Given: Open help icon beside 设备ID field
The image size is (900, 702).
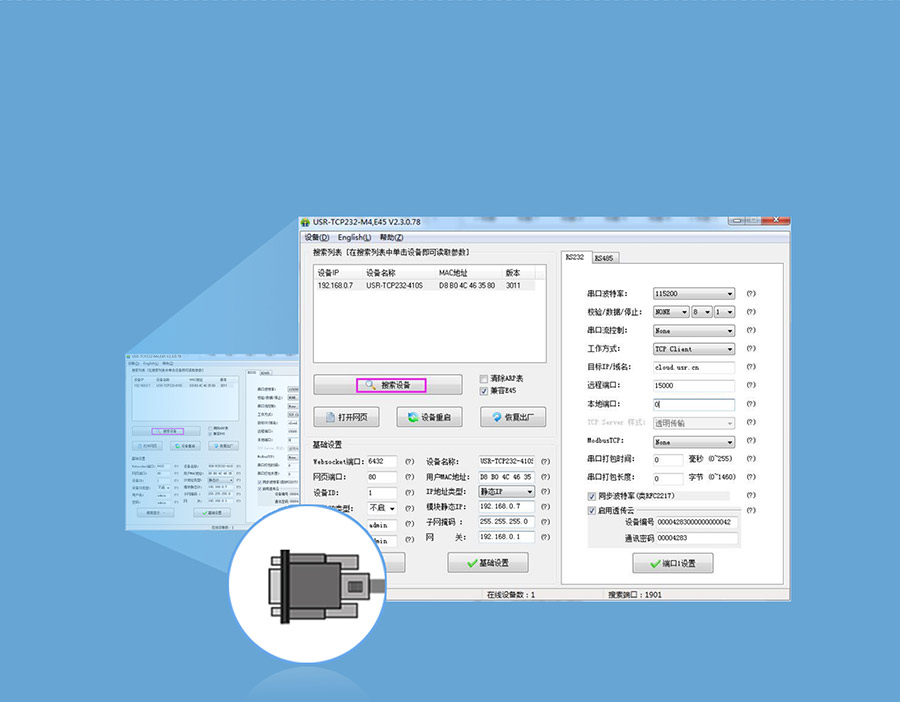Looking at the screenshot, I should tap(409, 493).
